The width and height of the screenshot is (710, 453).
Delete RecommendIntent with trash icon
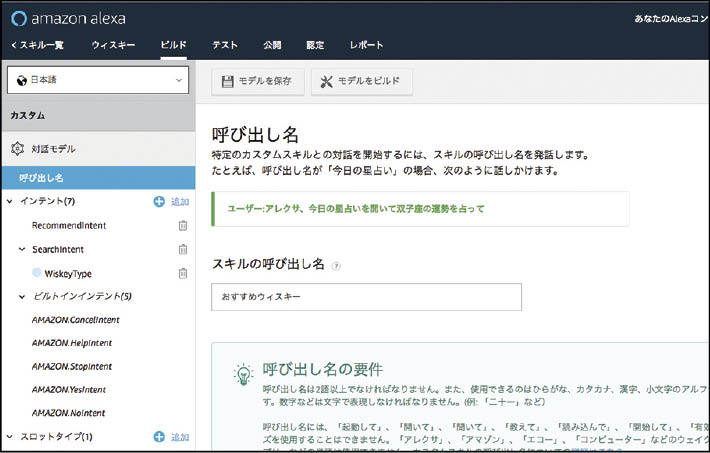183,225
